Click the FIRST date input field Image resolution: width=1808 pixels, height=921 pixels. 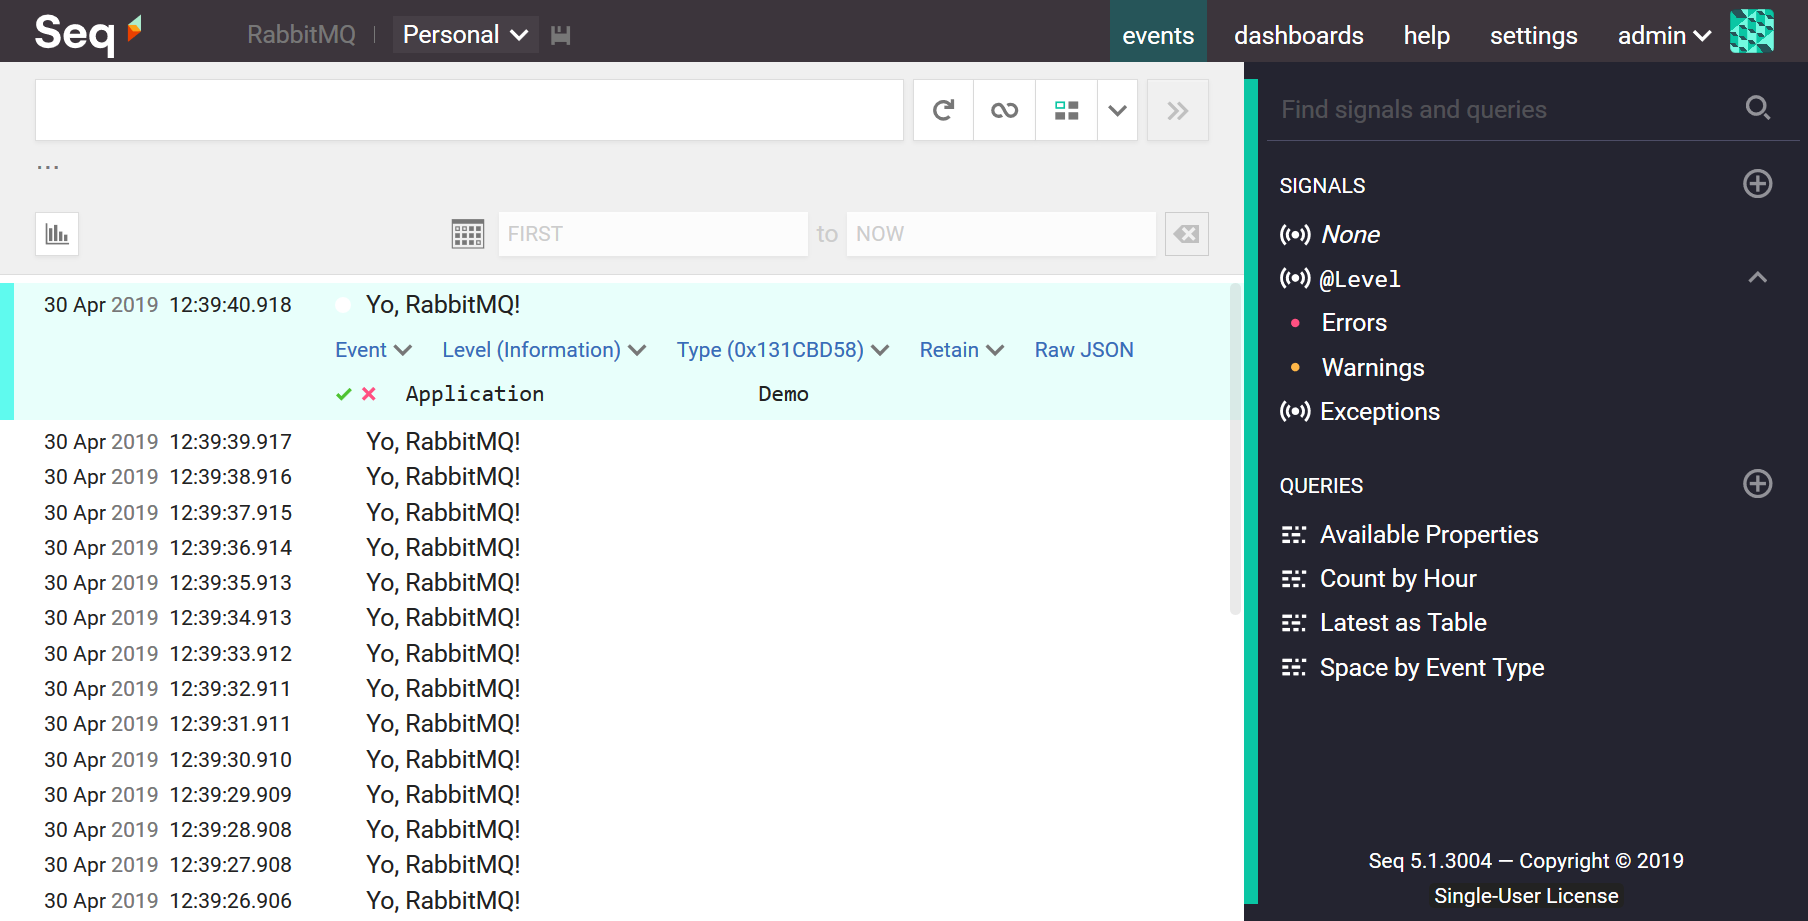click(x=653, y=234)
